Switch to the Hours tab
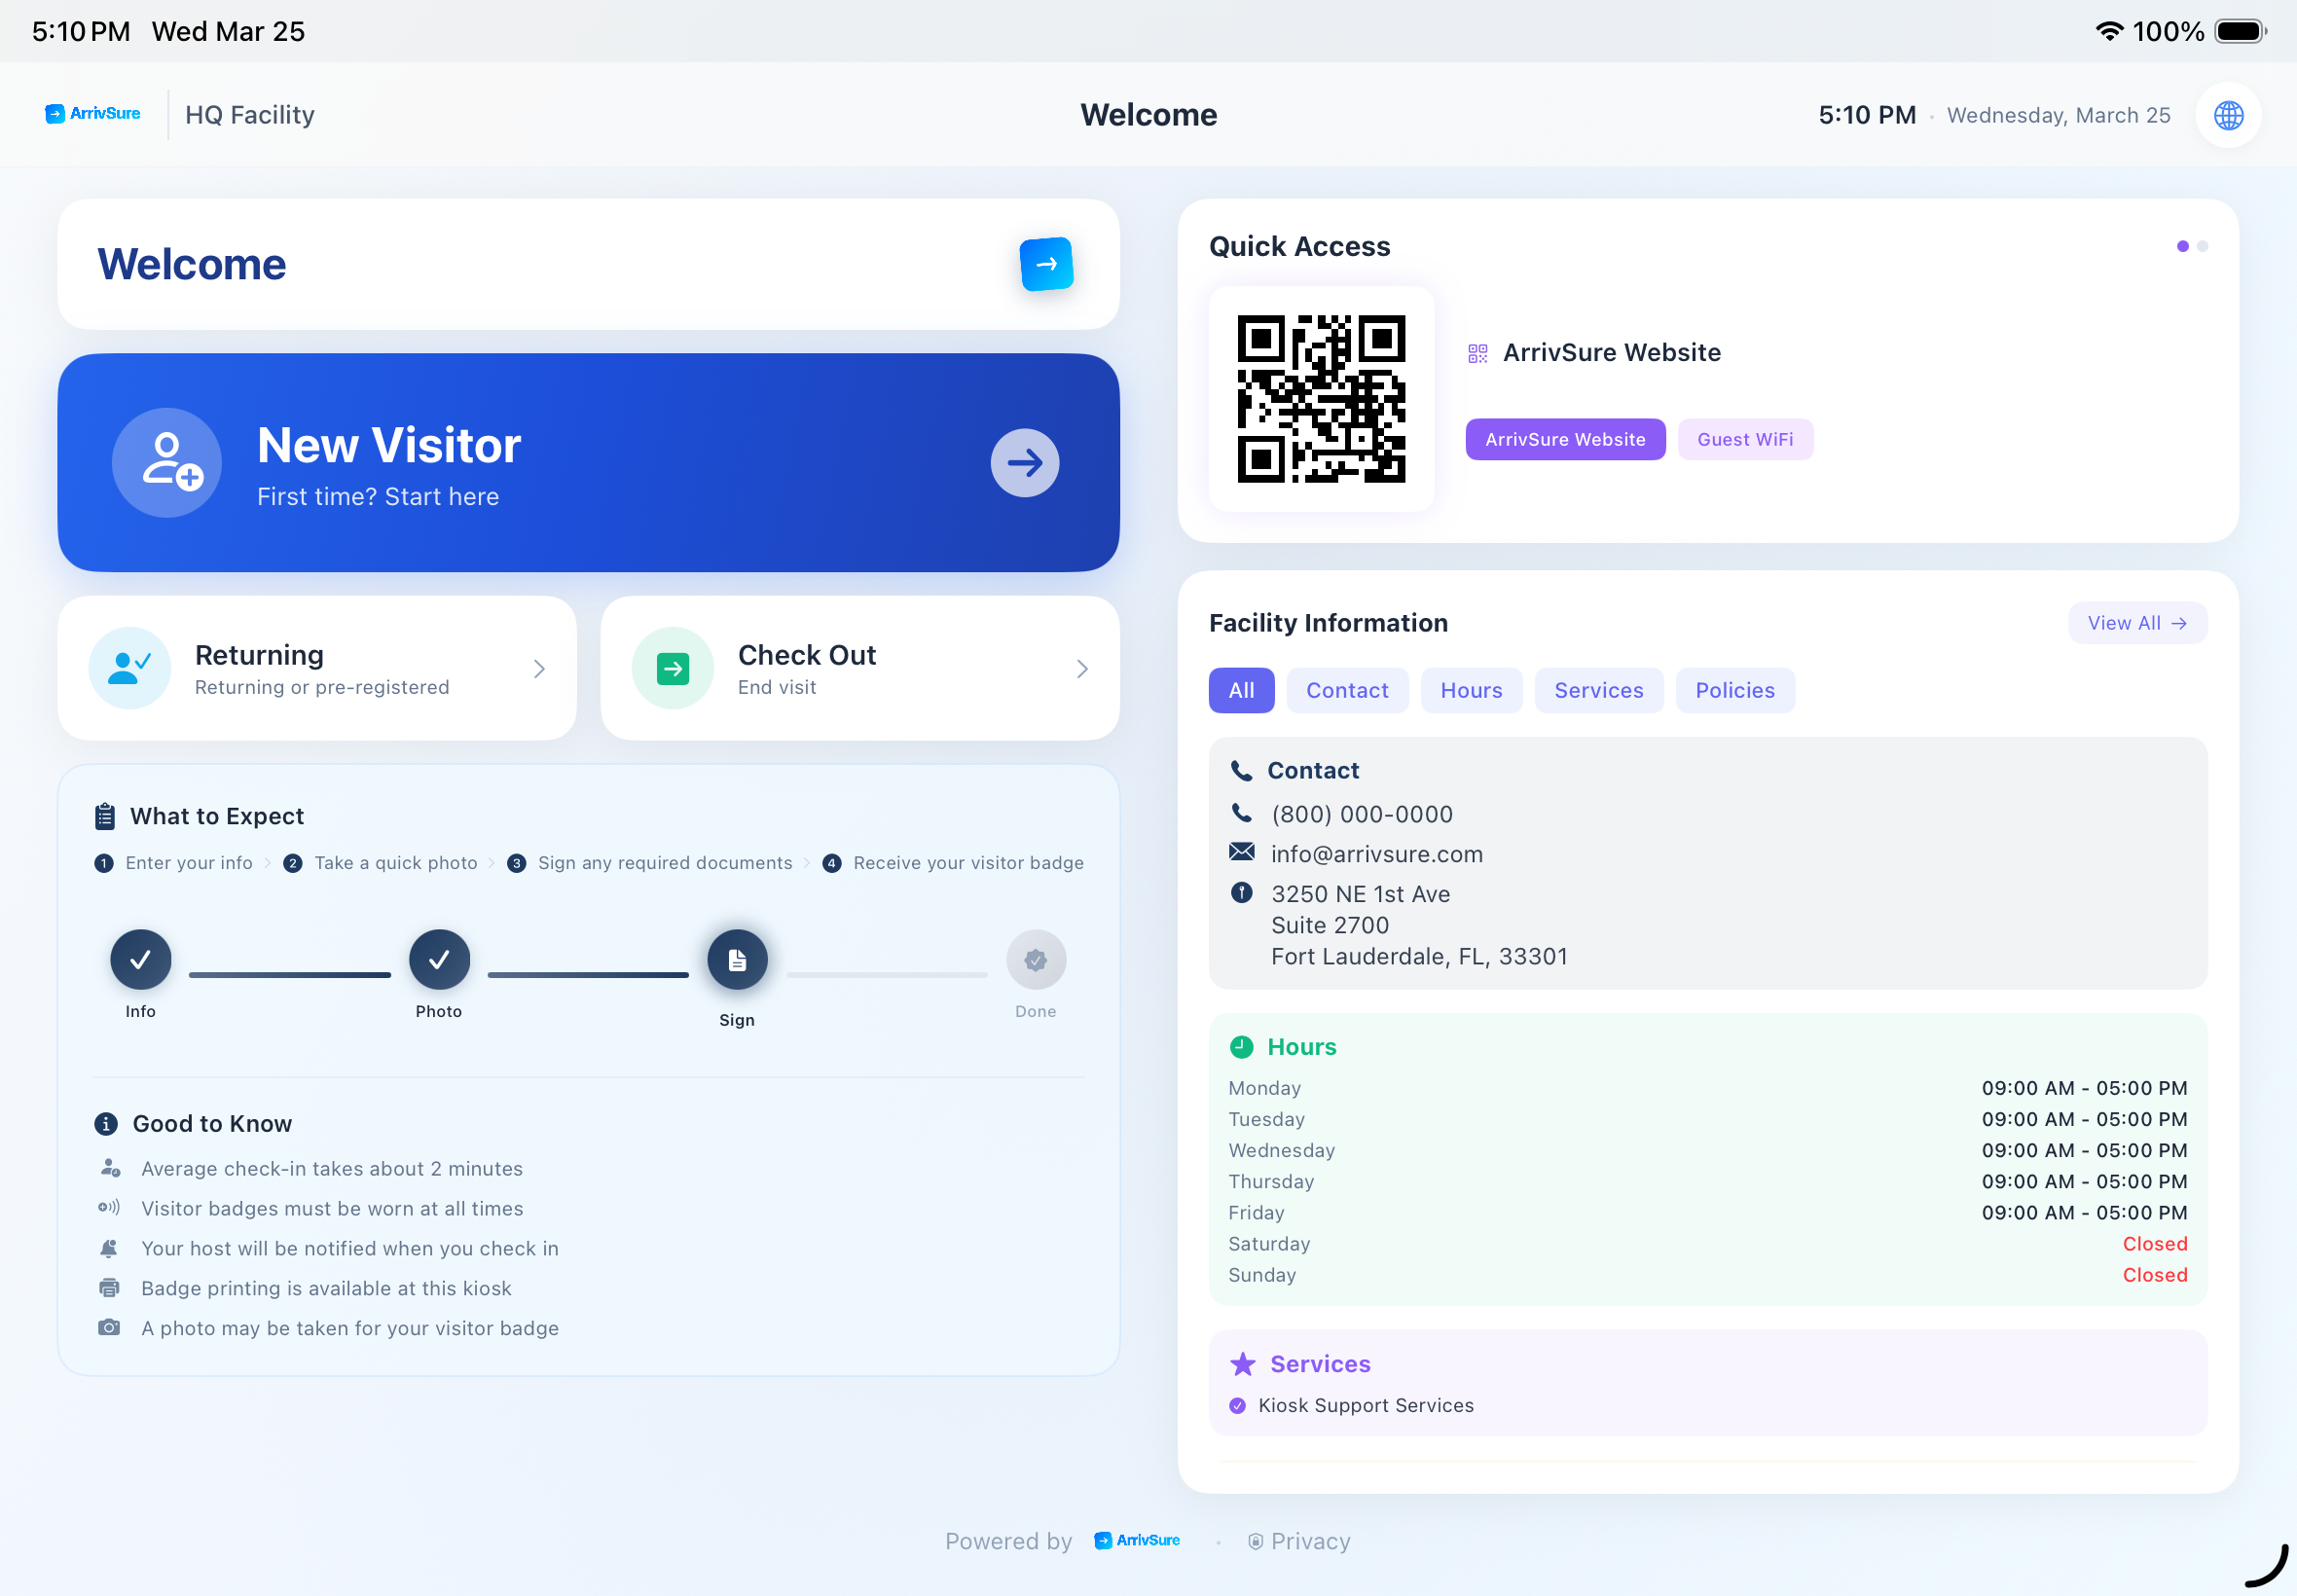Viewport: 2297px width, 1596px height. point(1470,691)
